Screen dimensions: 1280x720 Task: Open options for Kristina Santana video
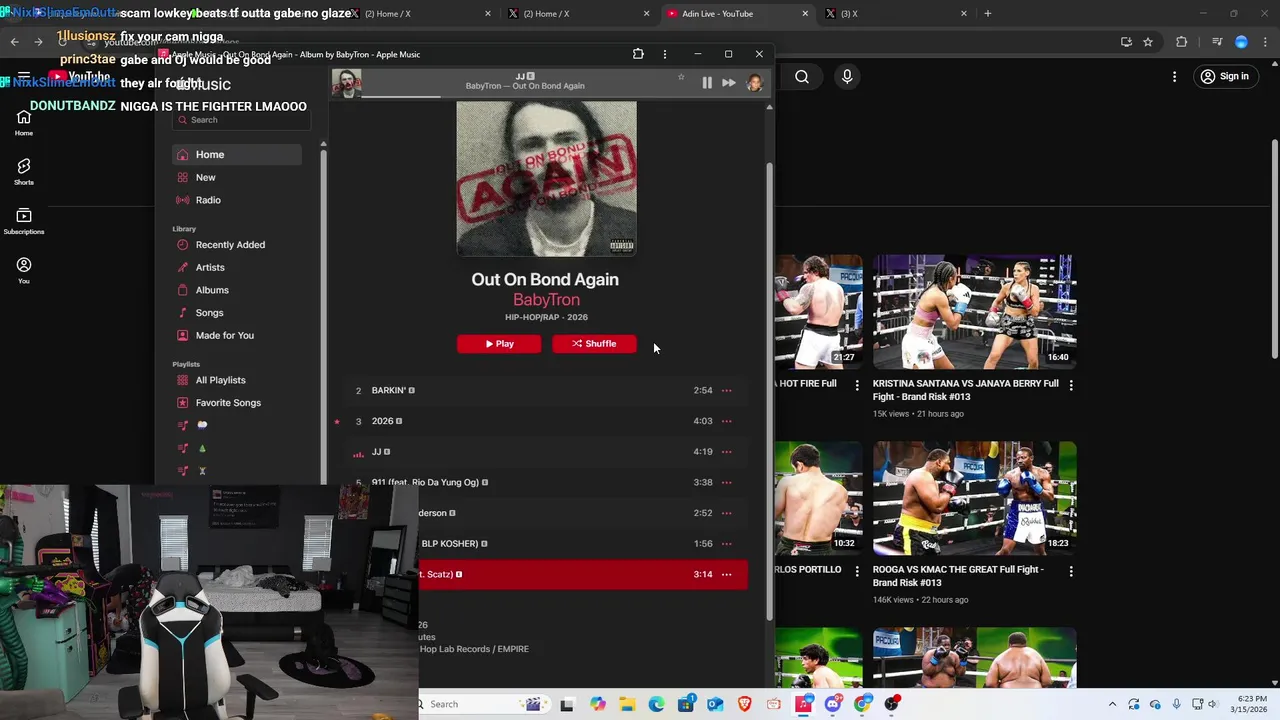tap(1071, 384)
